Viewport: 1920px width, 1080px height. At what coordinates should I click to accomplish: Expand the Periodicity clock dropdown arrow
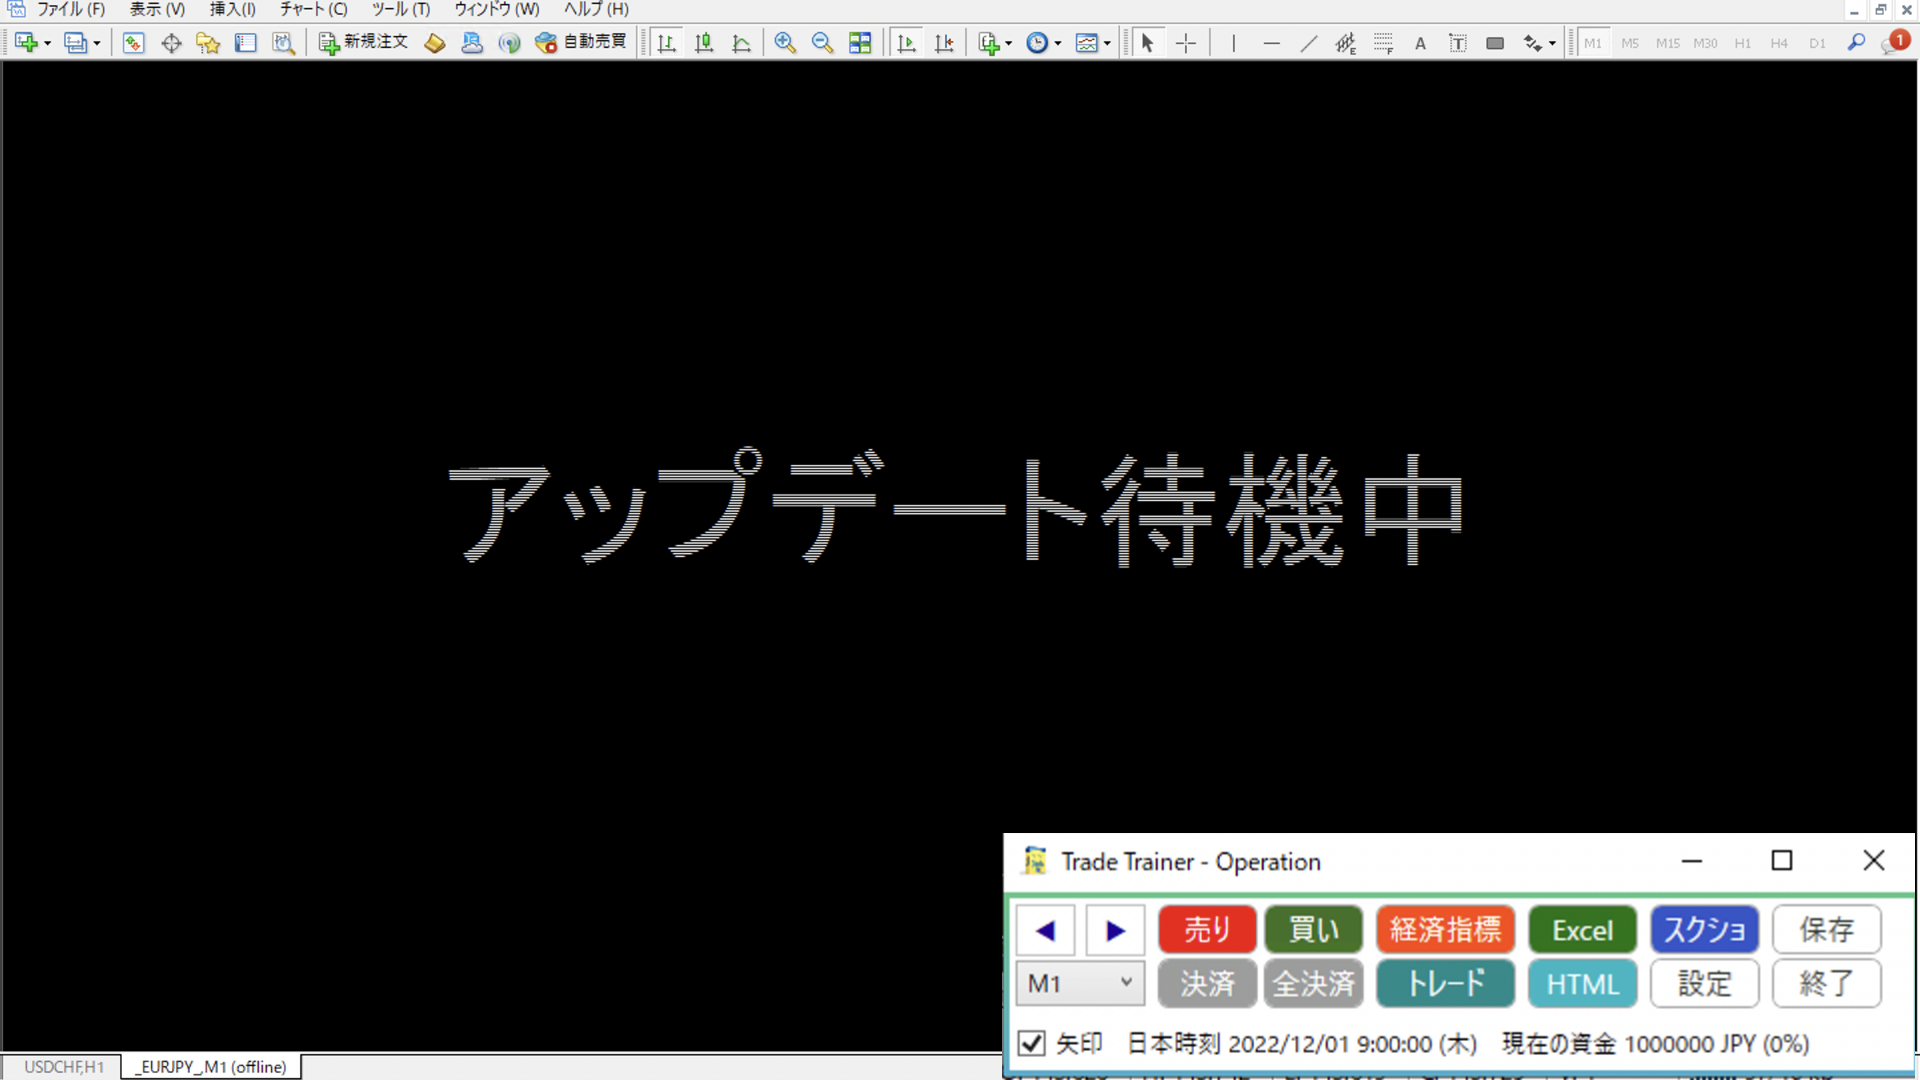(1058, 44)
